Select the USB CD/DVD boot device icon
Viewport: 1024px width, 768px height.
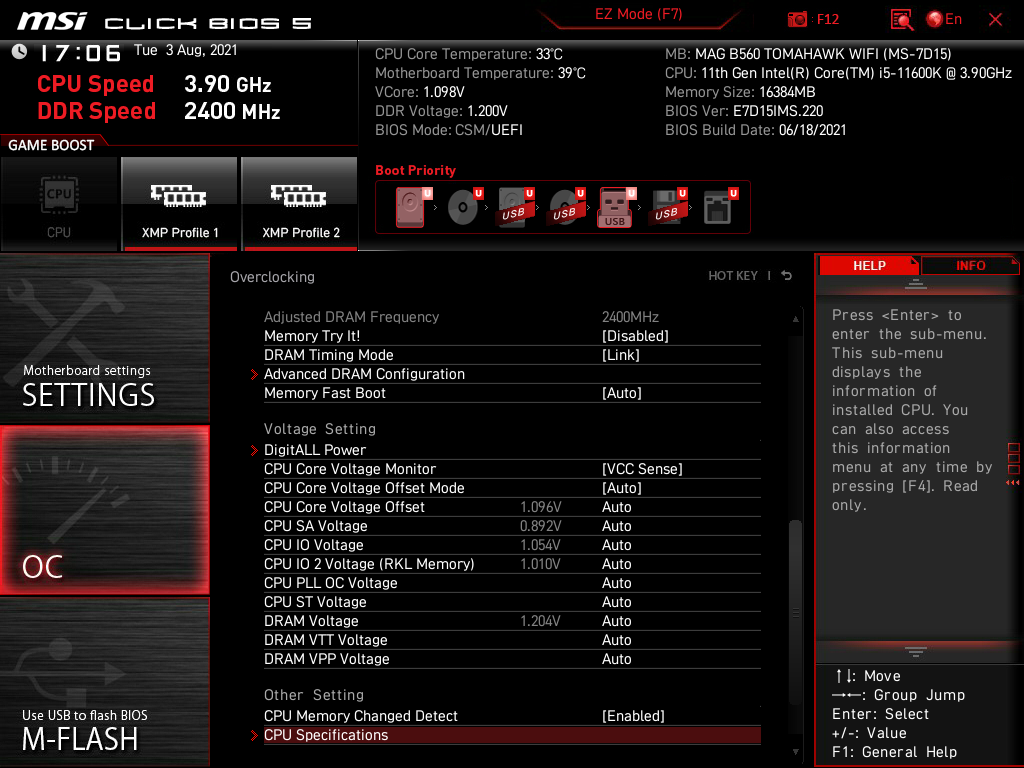566,207
